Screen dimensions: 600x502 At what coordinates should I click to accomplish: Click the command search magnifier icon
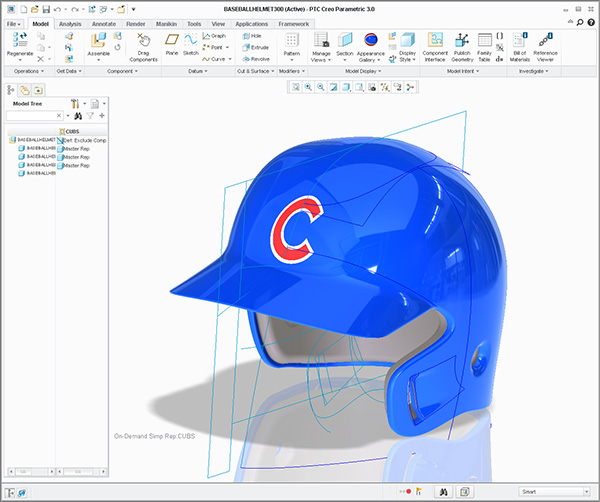[580, 22]
